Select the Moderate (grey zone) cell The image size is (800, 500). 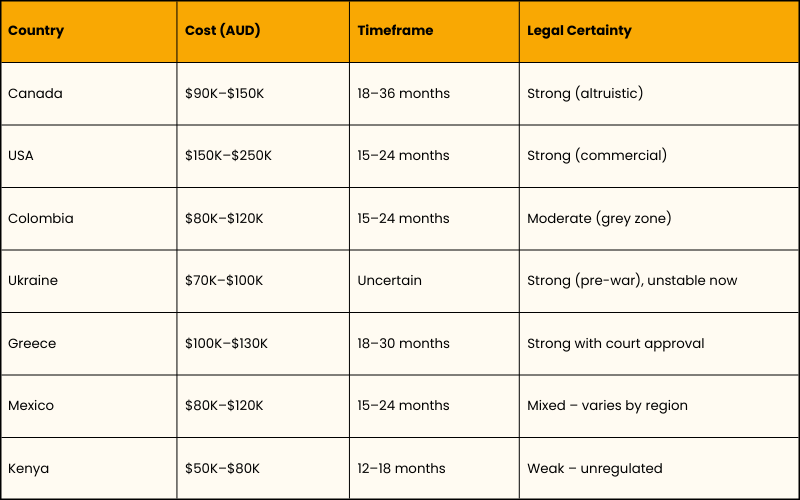(600, 218)
